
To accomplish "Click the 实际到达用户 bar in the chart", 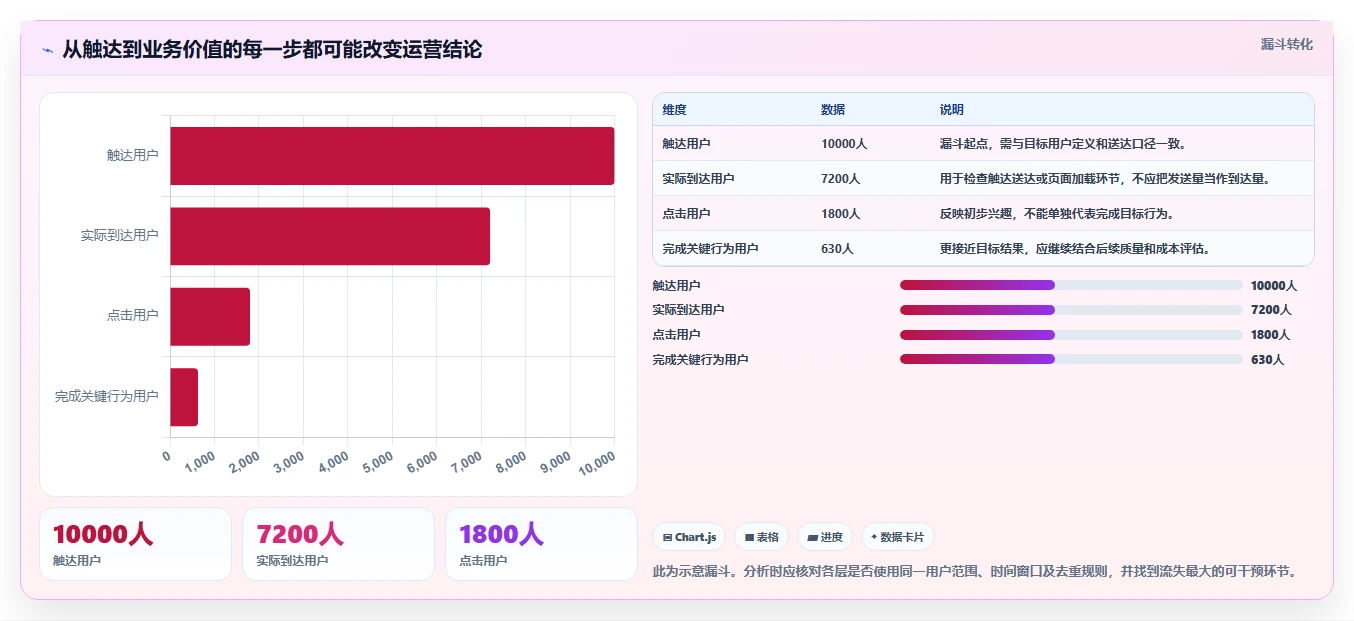I will [x=330, y=236].
